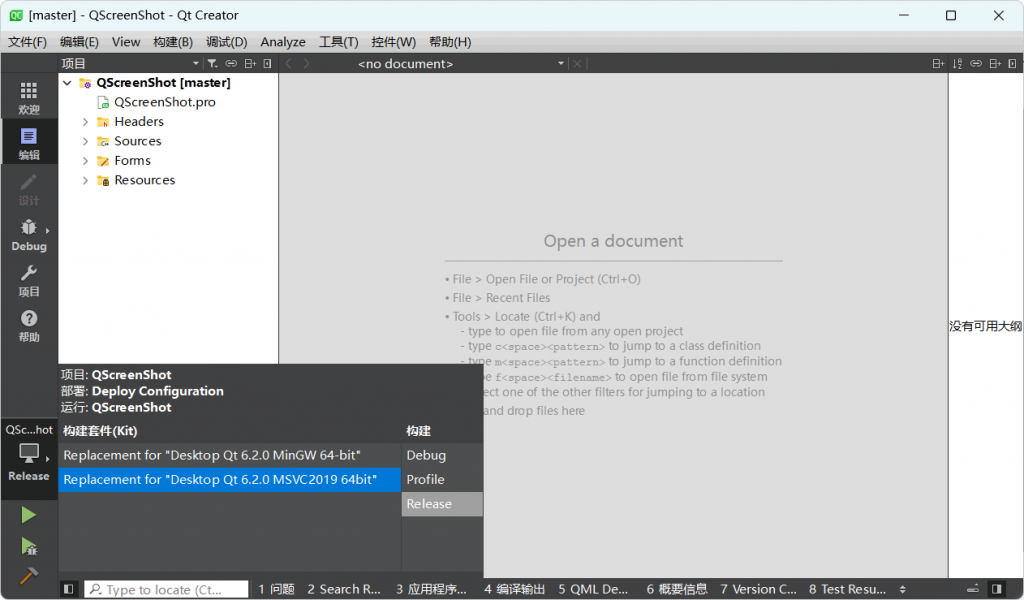This screenshot has height=600, width=1024.
Task: Click the Headers folder icon
Action: [103, 122]
